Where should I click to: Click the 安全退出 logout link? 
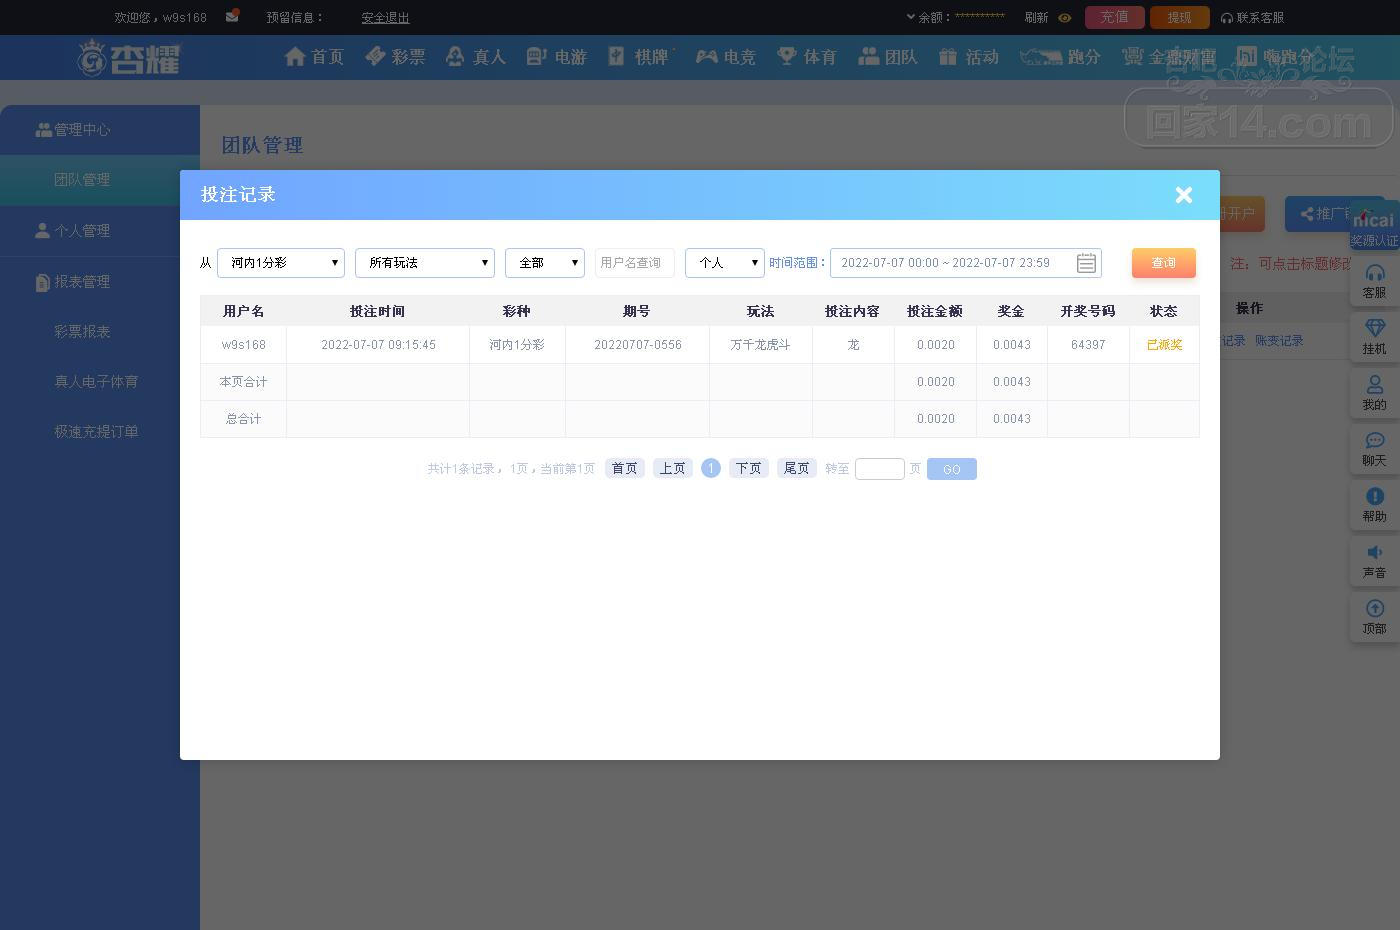coord(385,18)
